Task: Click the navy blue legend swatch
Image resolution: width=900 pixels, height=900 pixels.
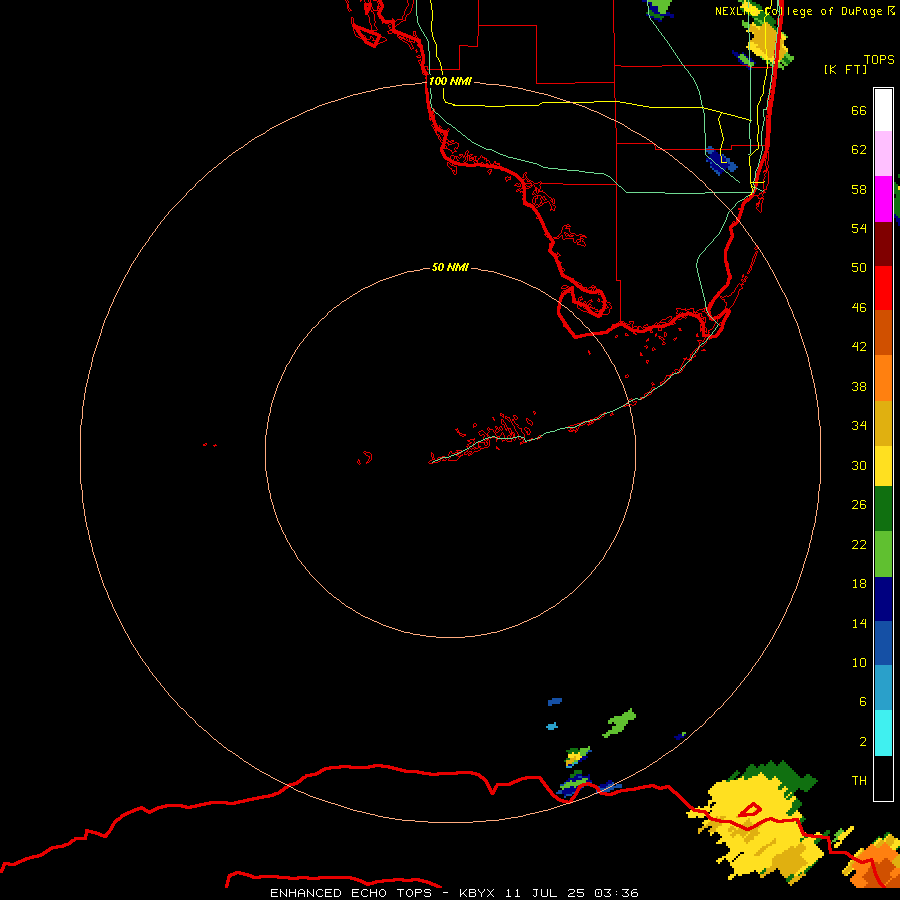Action: 883,599
